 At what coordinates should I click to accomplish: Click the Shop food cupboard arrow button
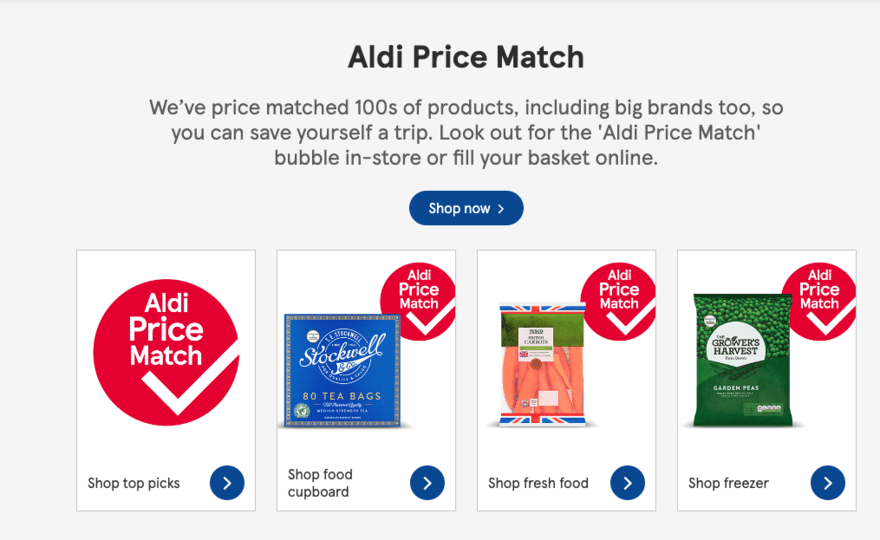(427, 483)
